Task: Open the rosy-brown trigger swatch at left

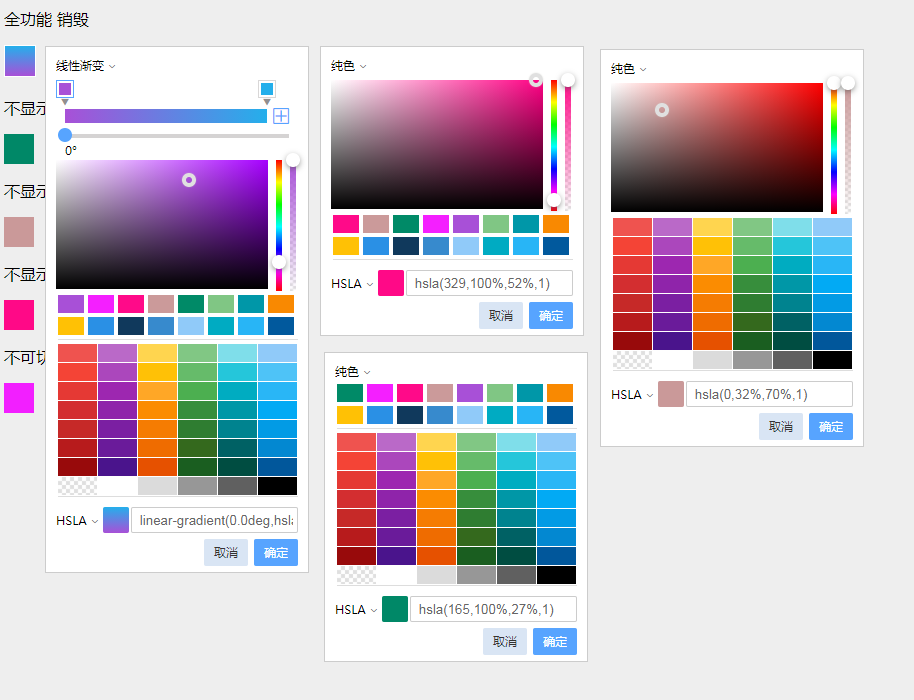Action: 19,232
